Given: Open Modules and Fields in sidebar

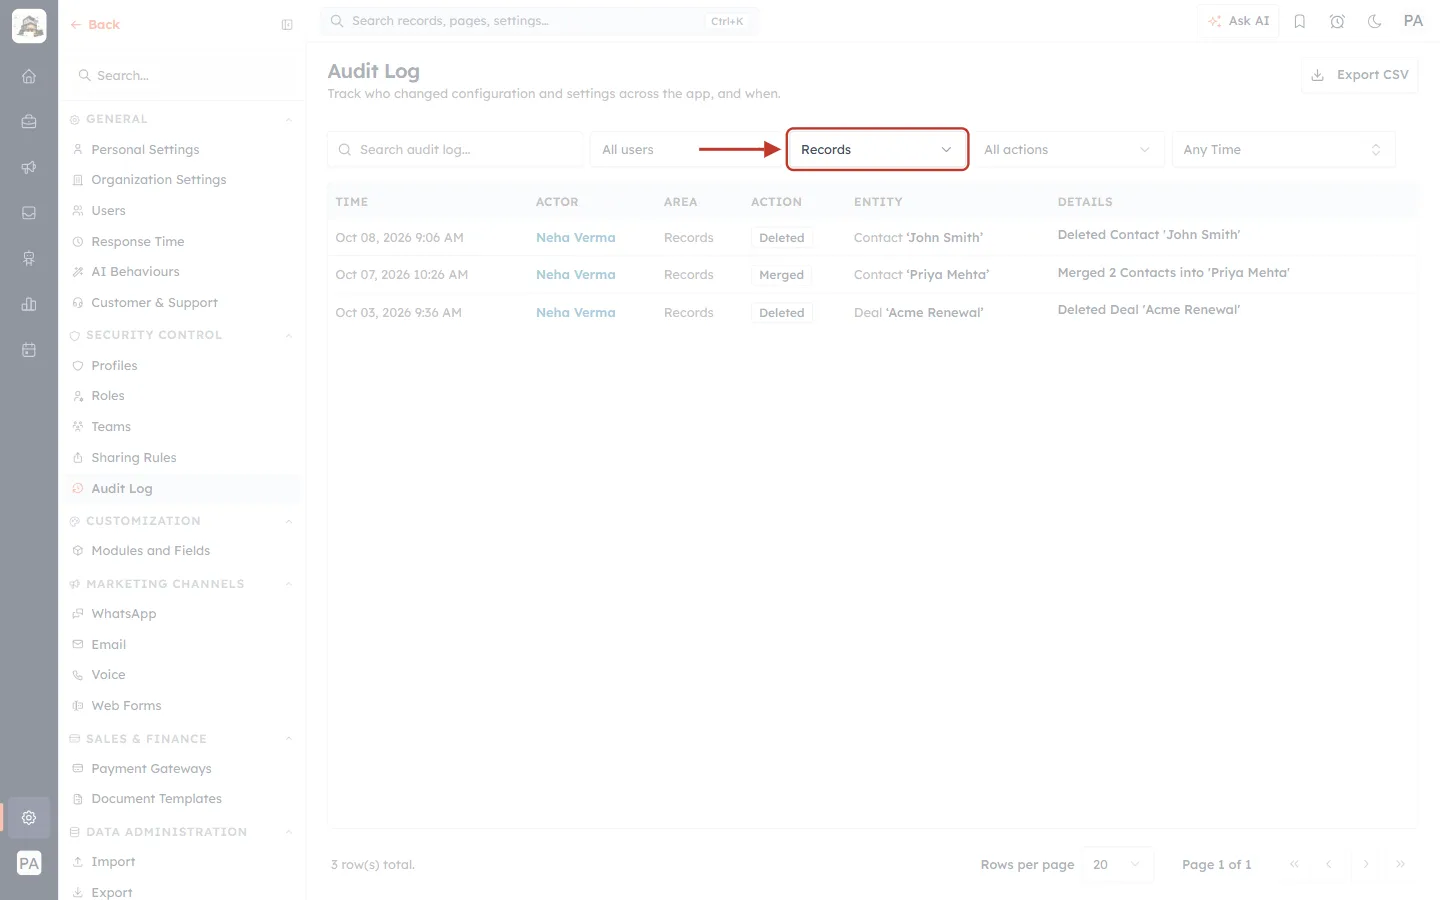Looking at the screenshot, I should pos(150,551).
